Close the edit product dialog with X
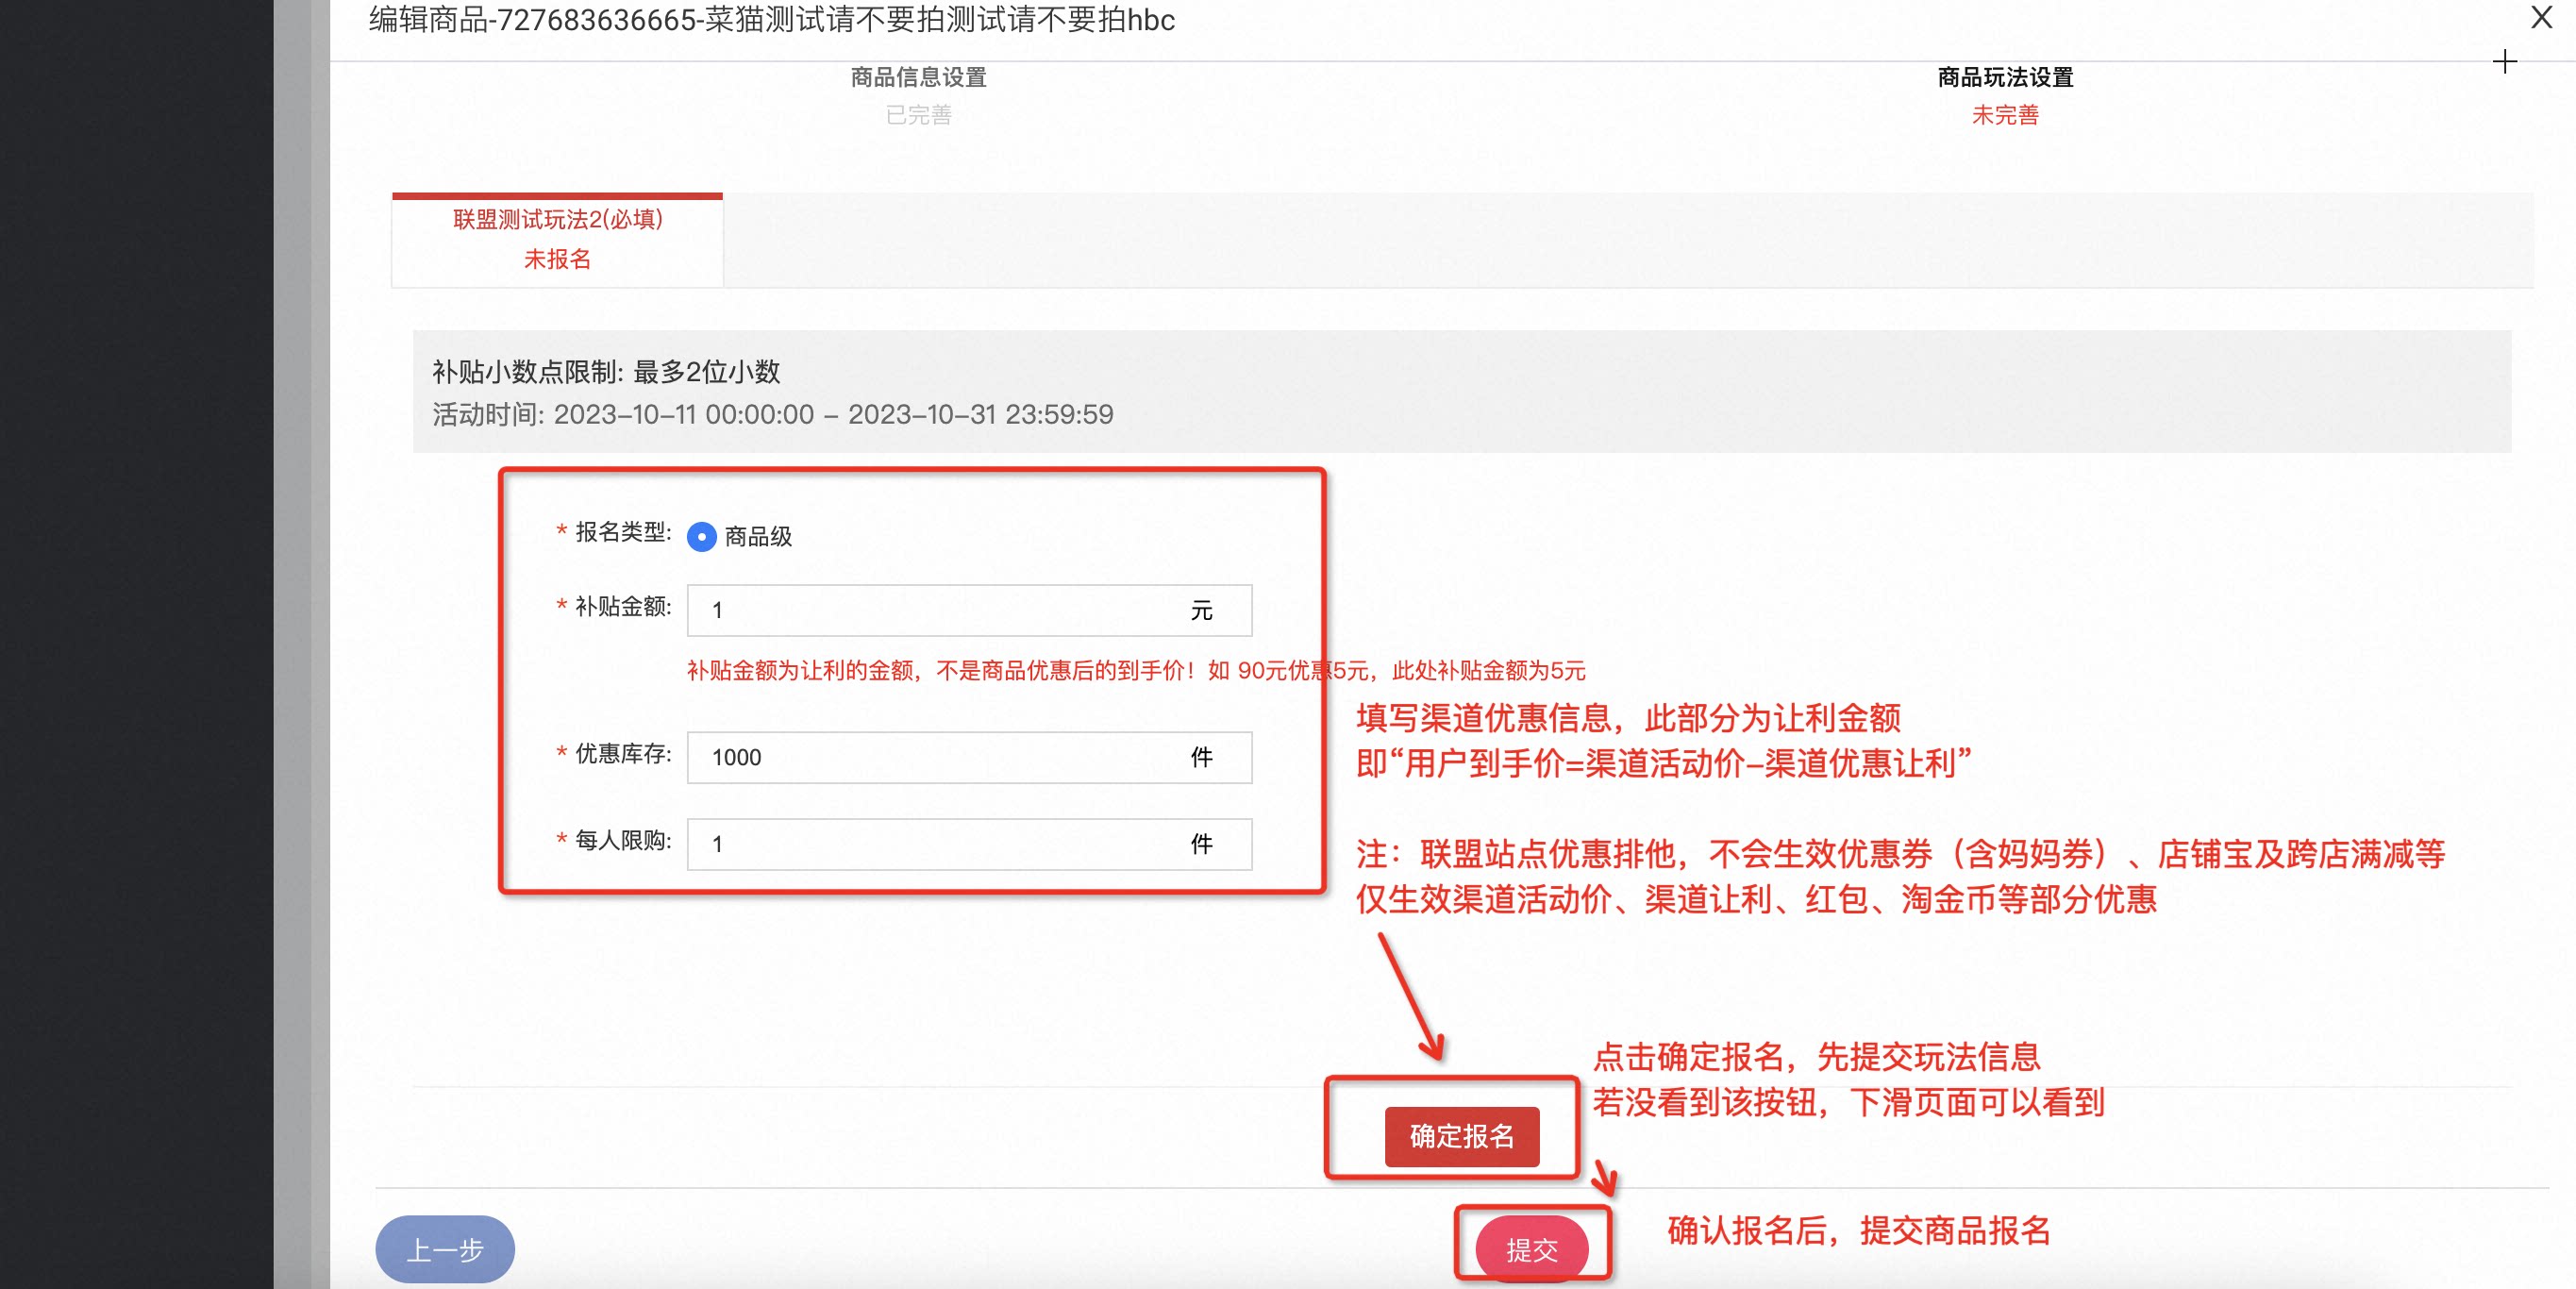 [x=2541, y=18]
